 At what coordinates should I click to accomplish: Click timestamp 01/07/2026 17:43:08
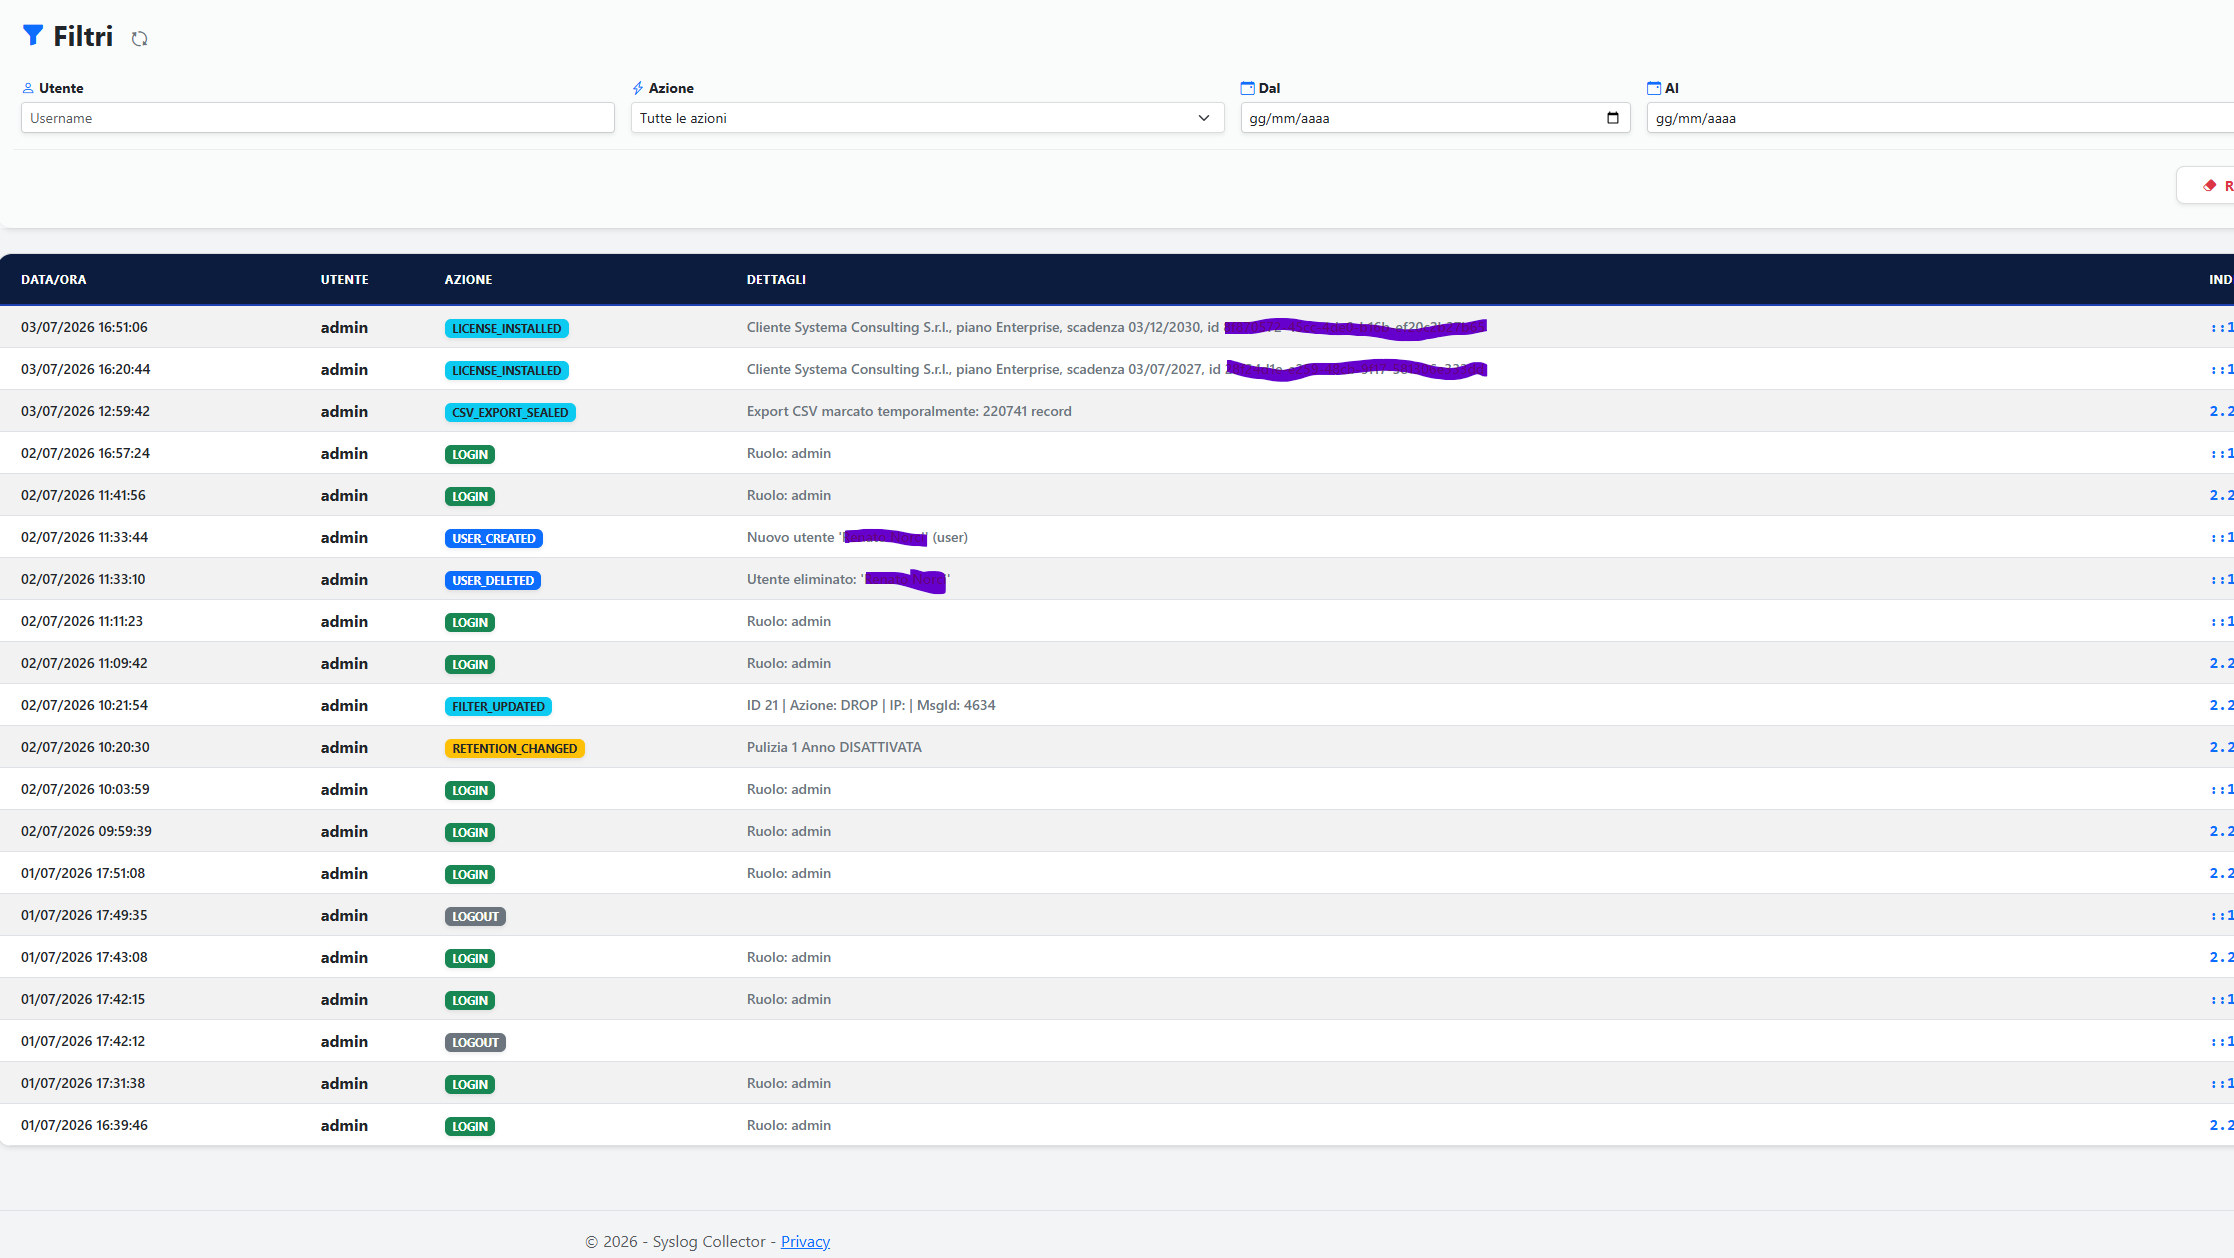[84, 957]
